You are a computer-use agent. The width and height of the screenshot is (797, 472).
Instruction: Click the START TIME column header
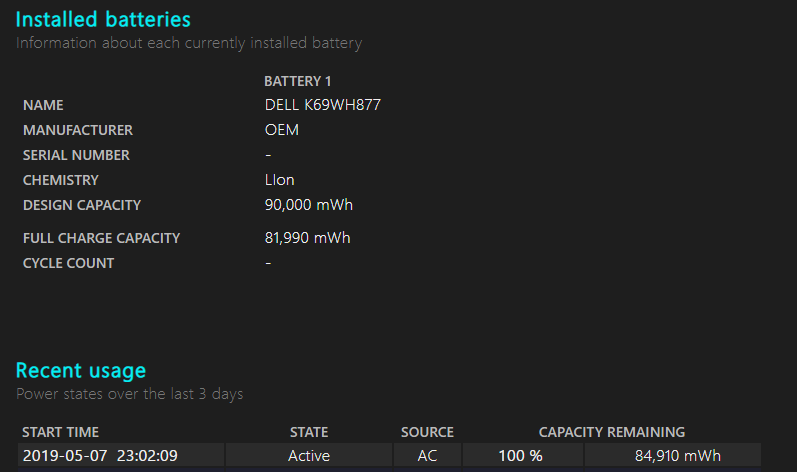point(60,432)
